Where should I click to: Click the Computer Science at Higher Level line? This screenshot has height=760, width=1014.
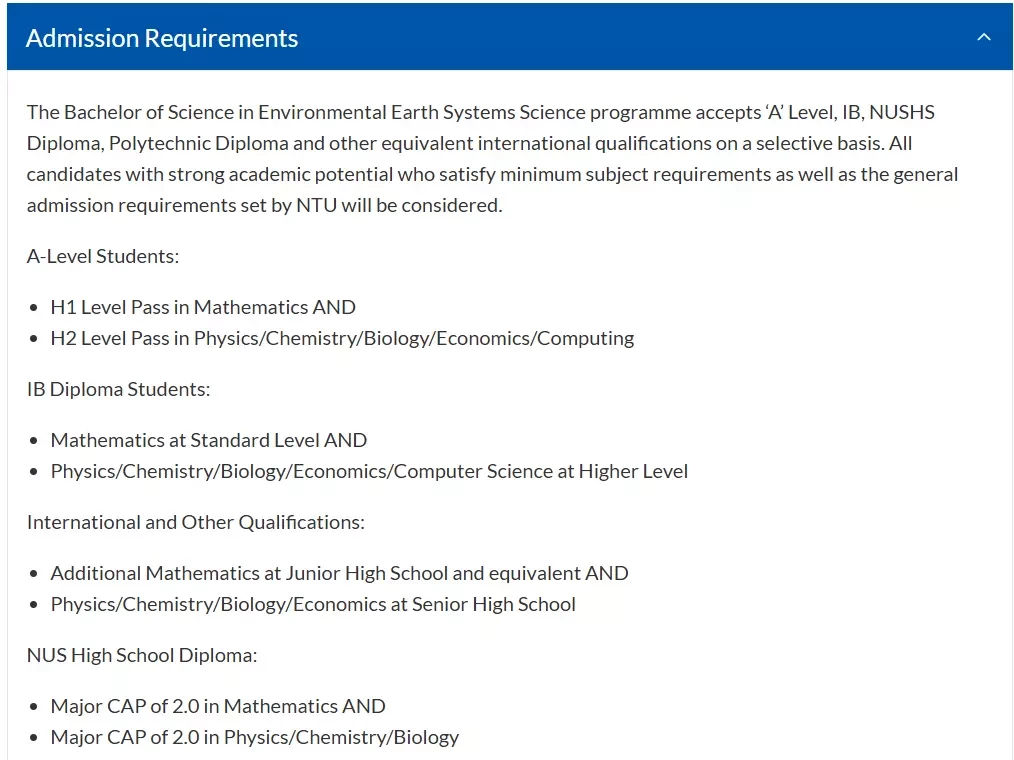[x=369, y=472]
